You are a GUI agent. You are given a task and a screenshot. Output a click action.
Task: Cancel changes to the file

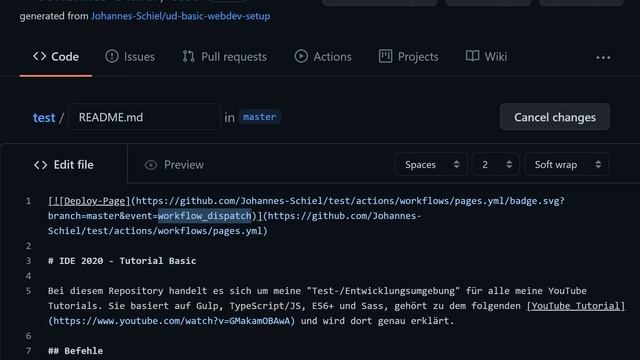point(555,117)
